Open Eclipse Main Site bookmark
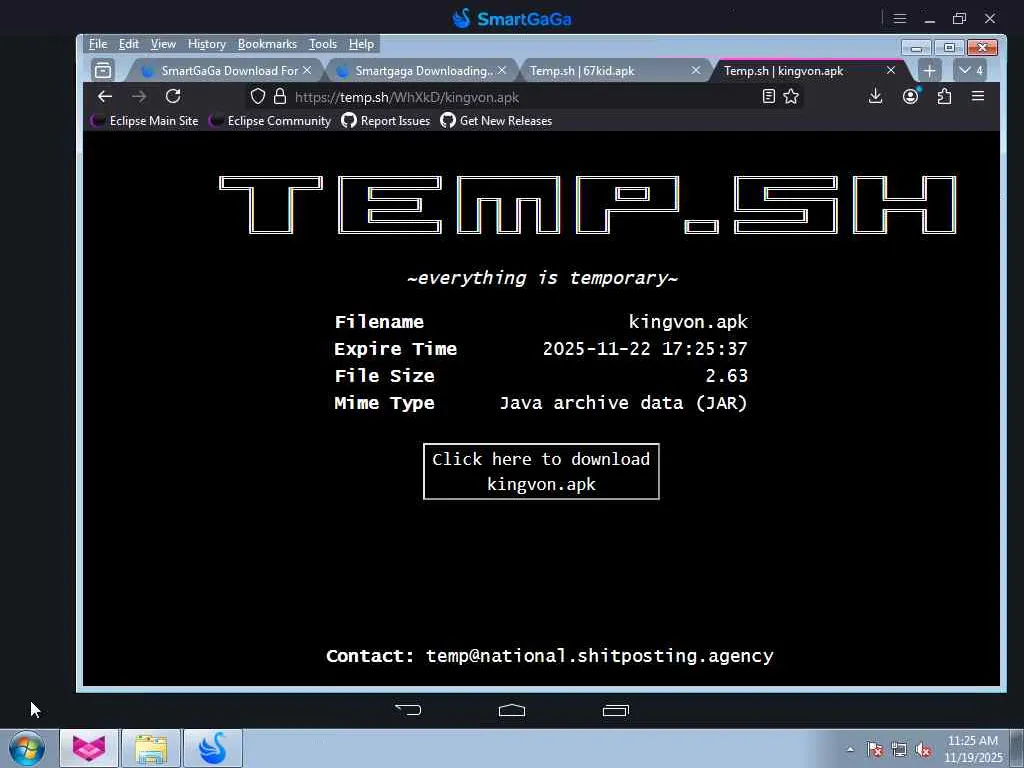Screen dimensions: 1024x768 [144, 121]
